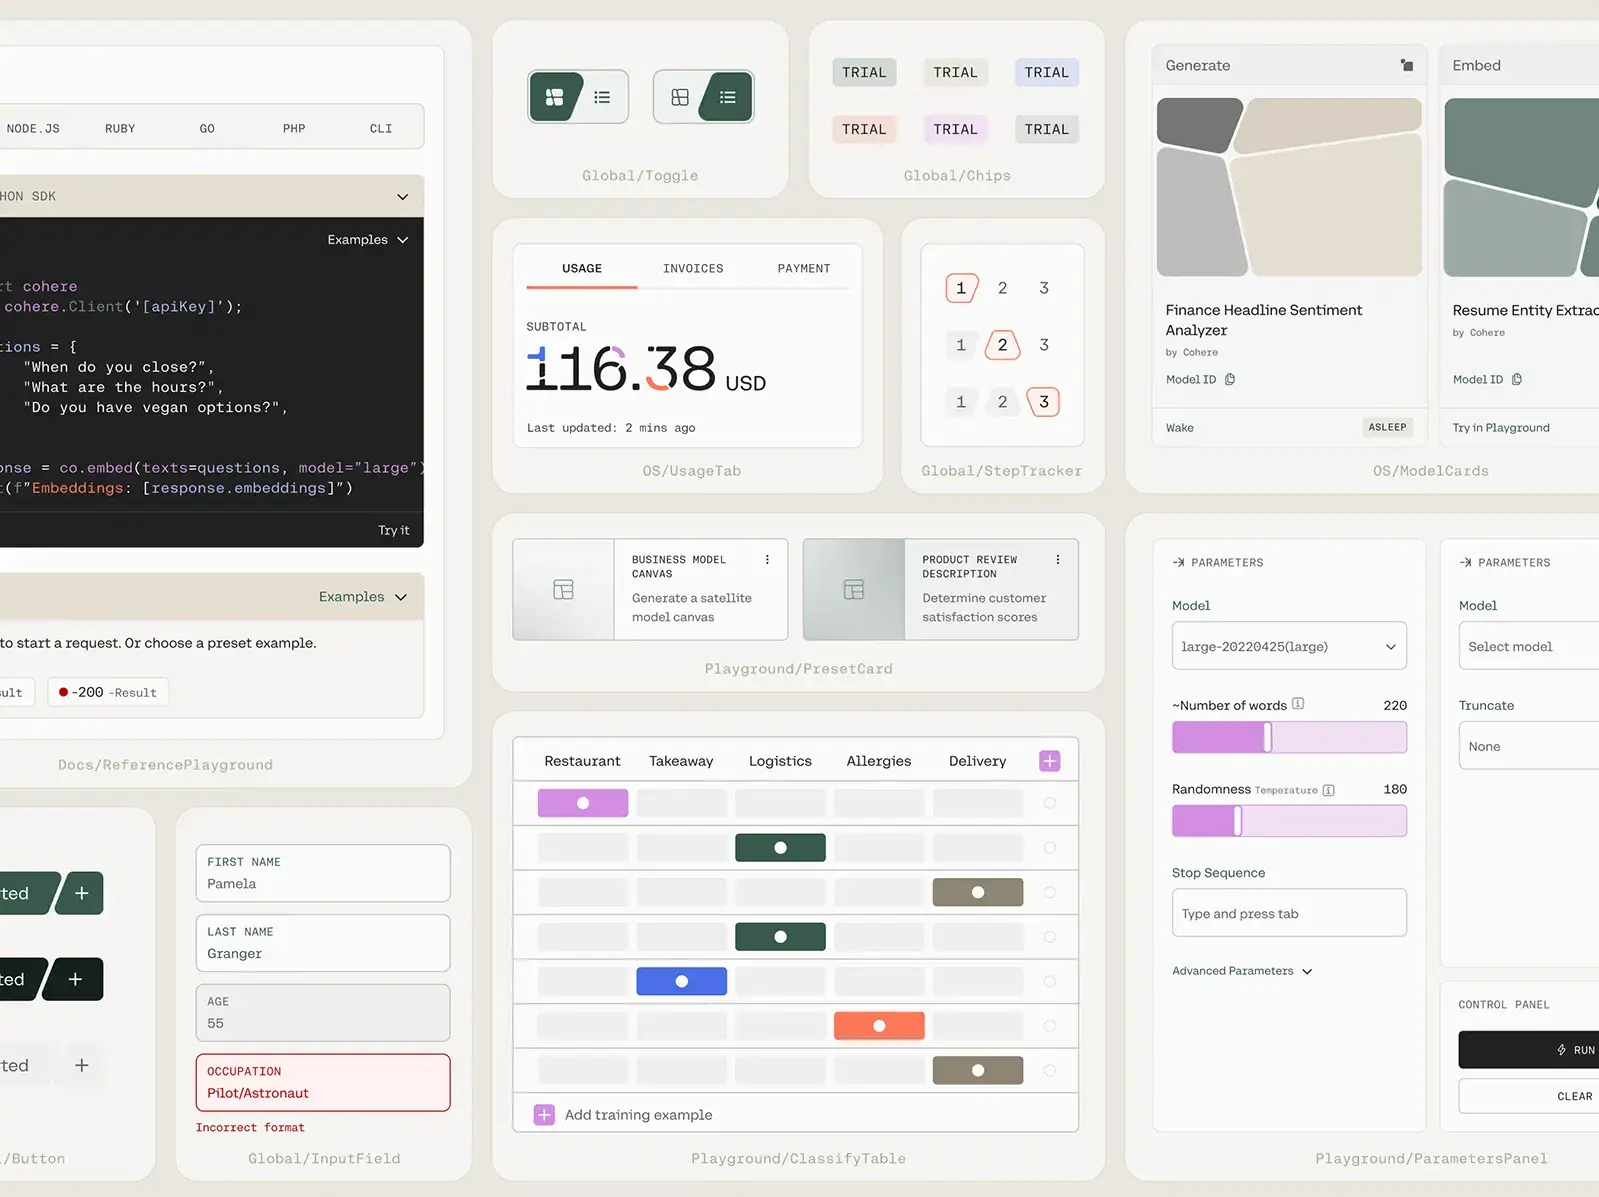Copy Model ID on Finance Headline card

click(1230, 380)
